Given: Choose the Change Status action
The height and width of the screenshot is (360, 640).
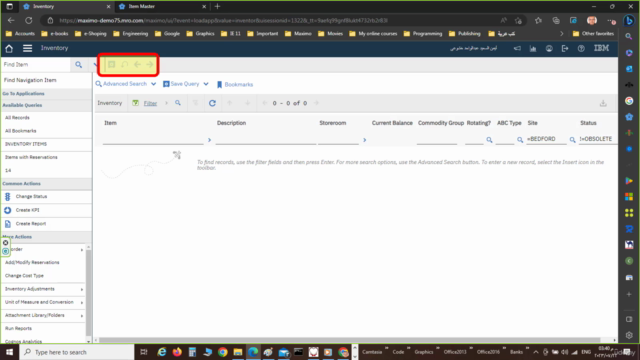Looking at the screenshot, I should click(31, 197).
